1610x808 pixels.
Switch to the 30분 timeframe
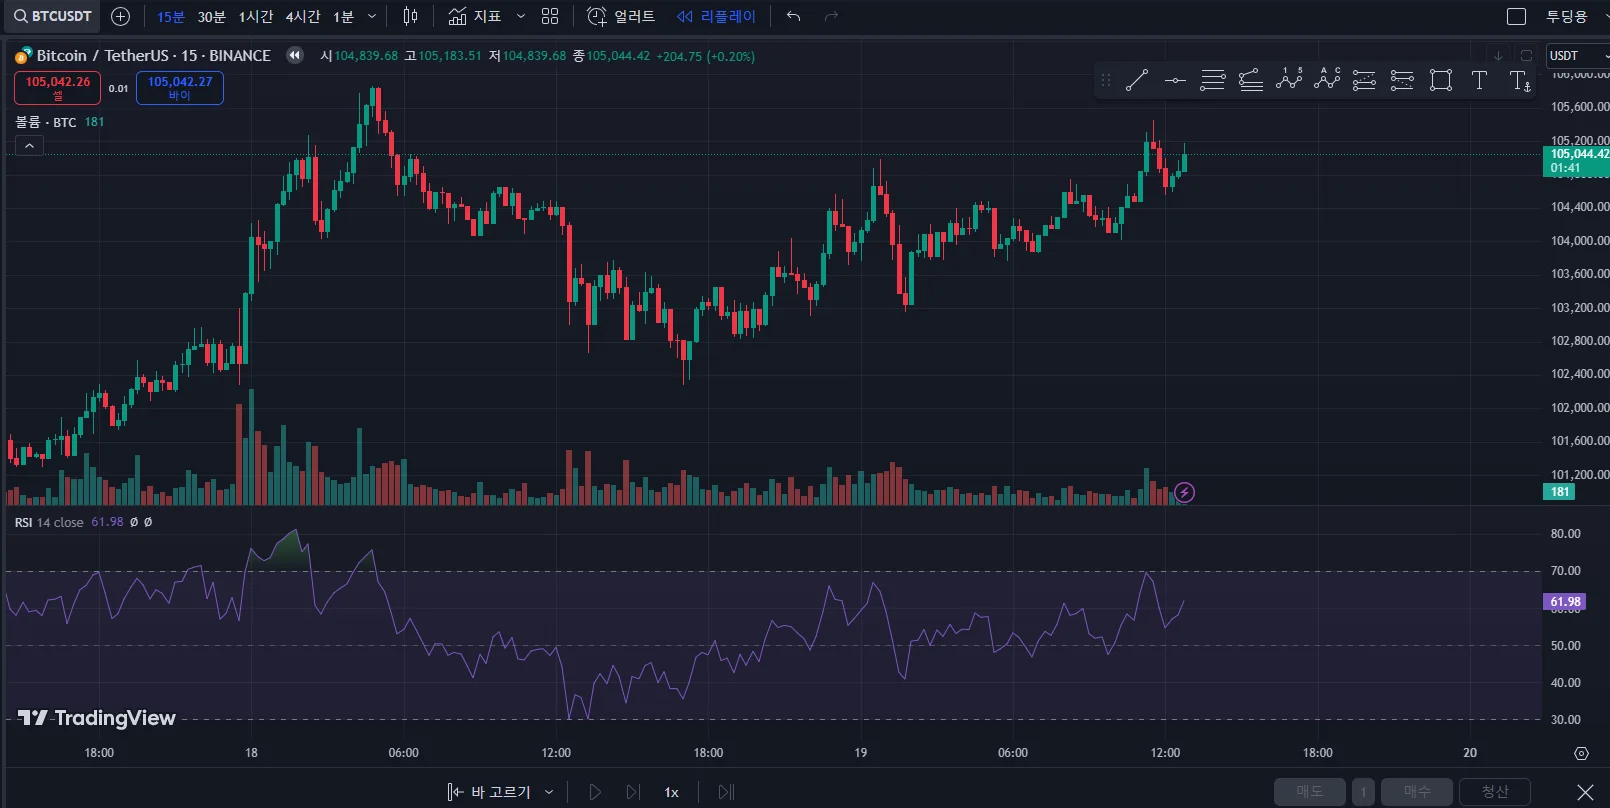[x=212, y=16]
